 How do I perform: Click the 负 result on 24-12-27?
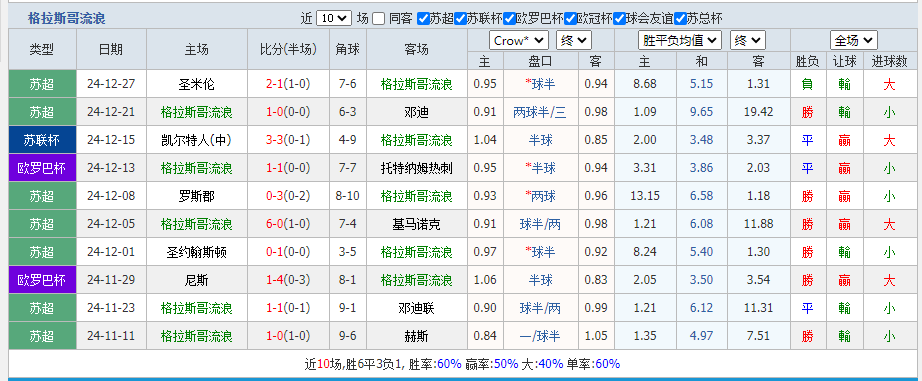coord(807,84)
